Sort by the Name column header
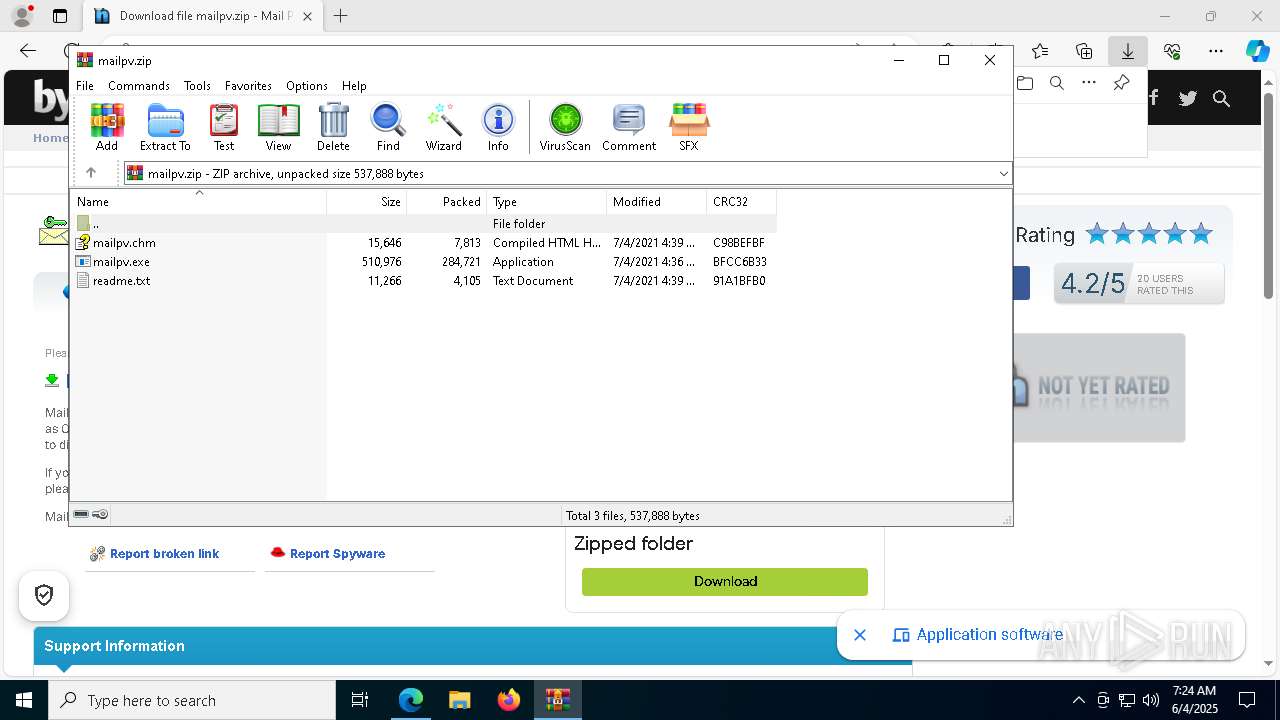Screen dimensions: 1280x720 click(x=198, y=201)
